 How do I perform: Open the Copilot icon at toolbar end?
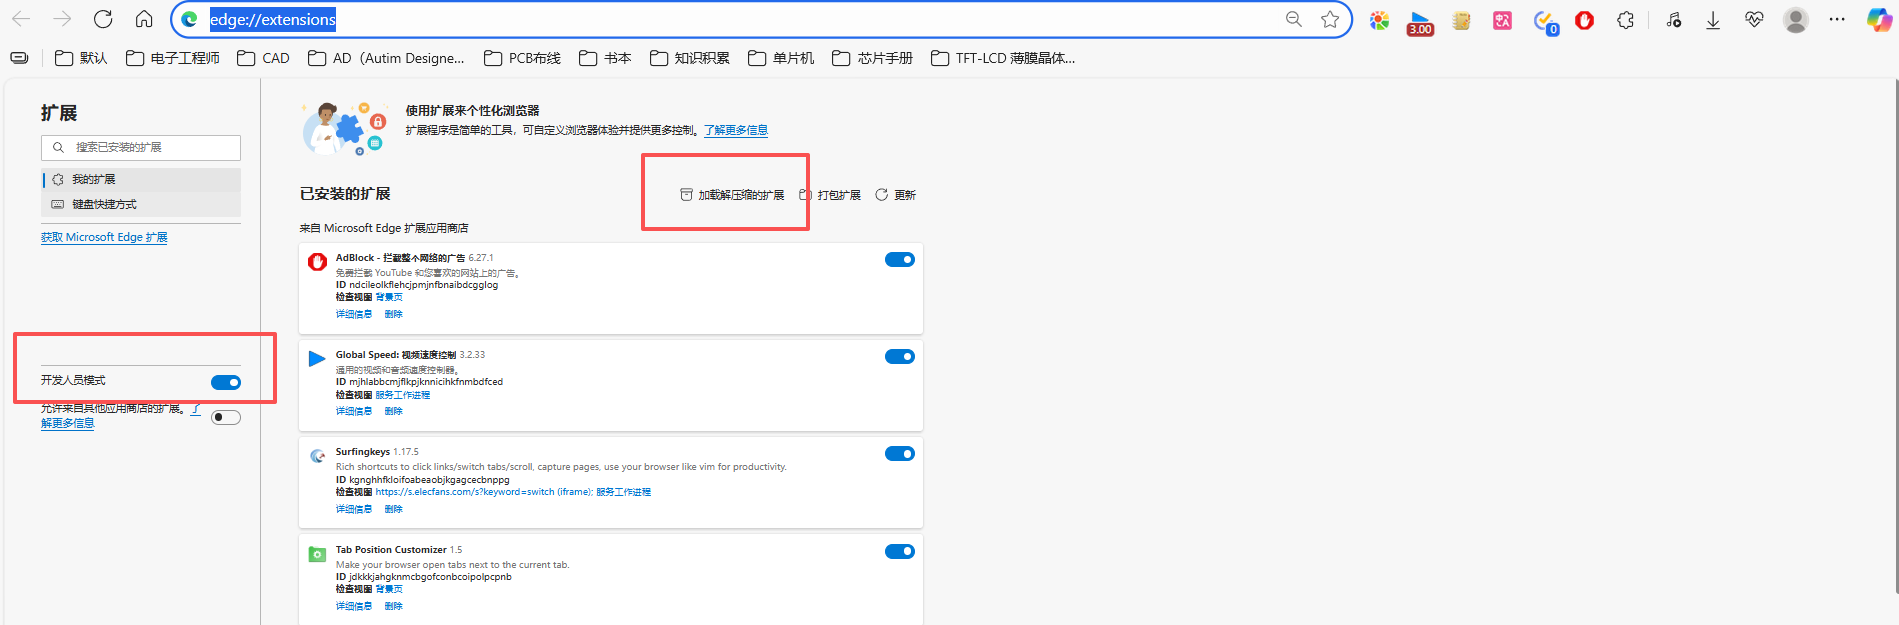pyautogui.click(x=1879, y=20)
